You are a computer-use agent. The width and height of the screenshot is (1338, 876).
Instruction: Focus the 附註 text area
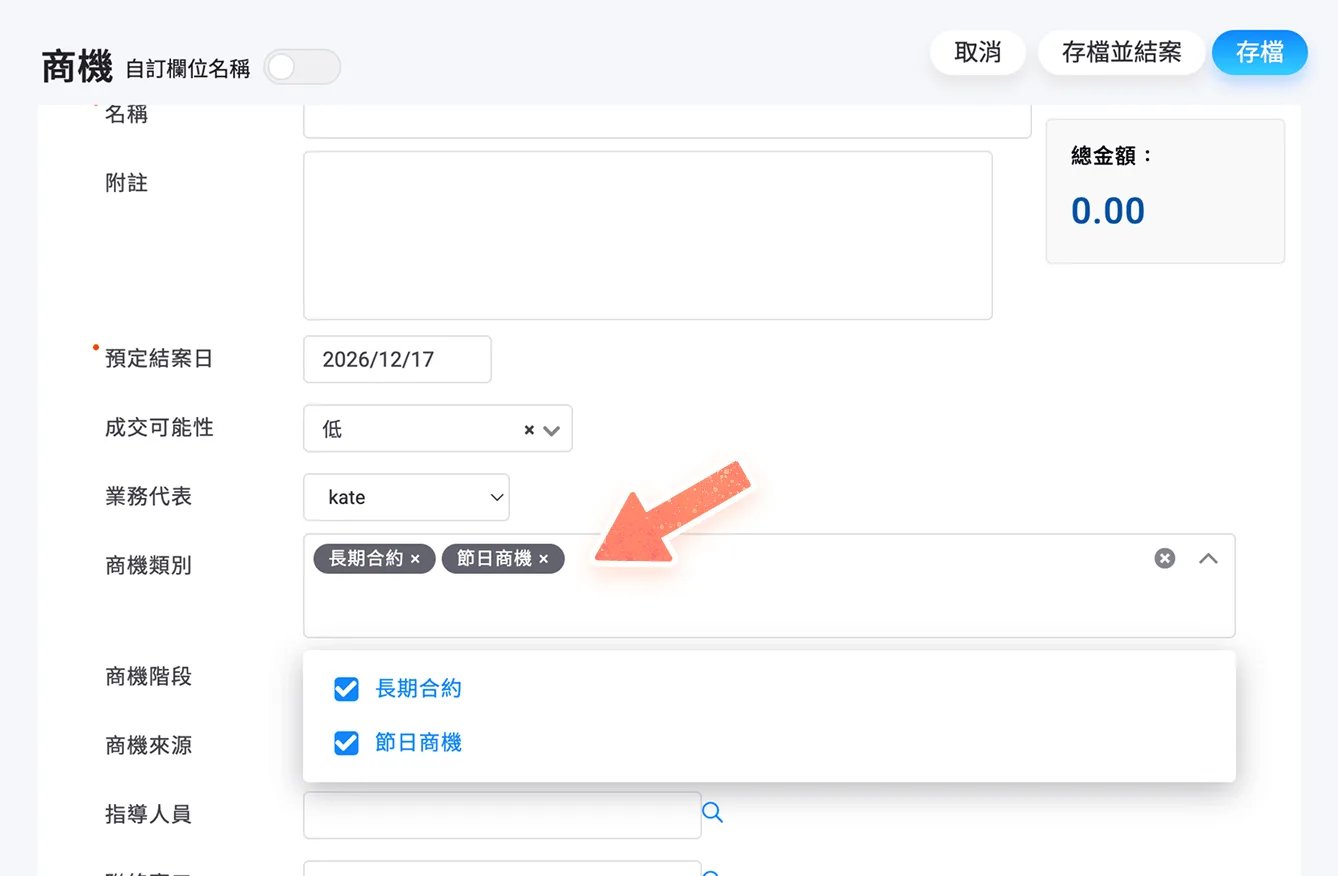point(648,235)
